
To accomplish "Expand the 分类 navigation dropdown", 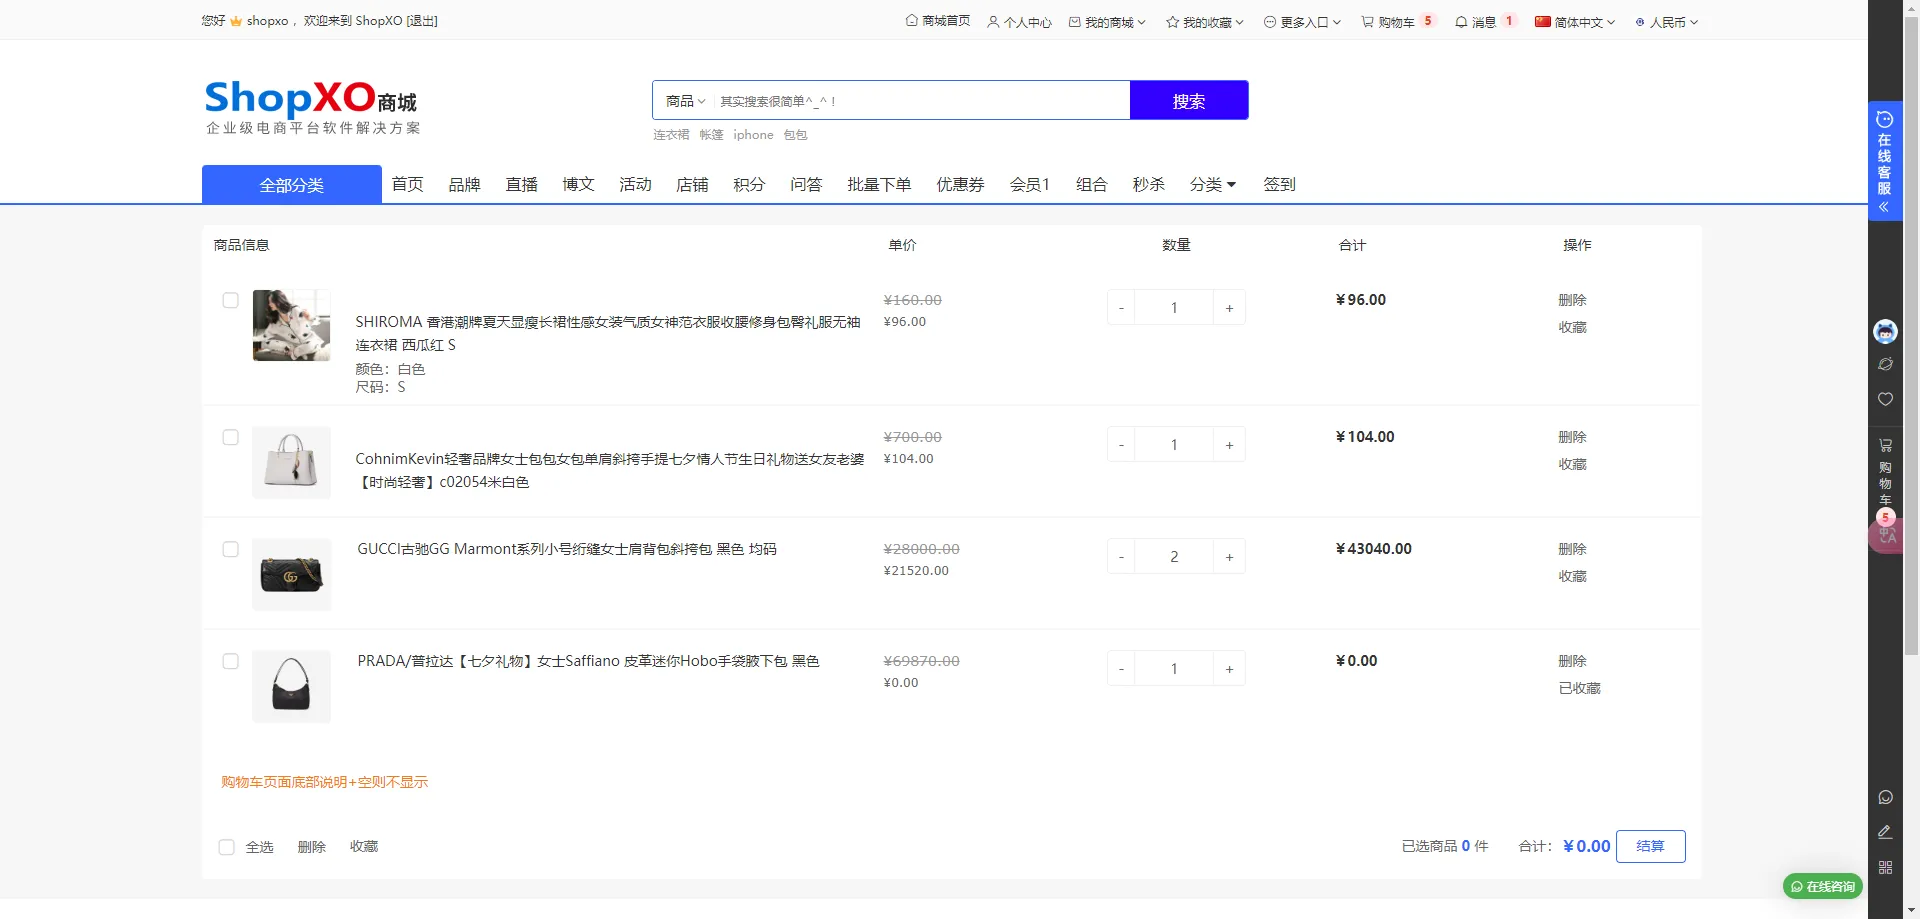I will (1213, 184).
